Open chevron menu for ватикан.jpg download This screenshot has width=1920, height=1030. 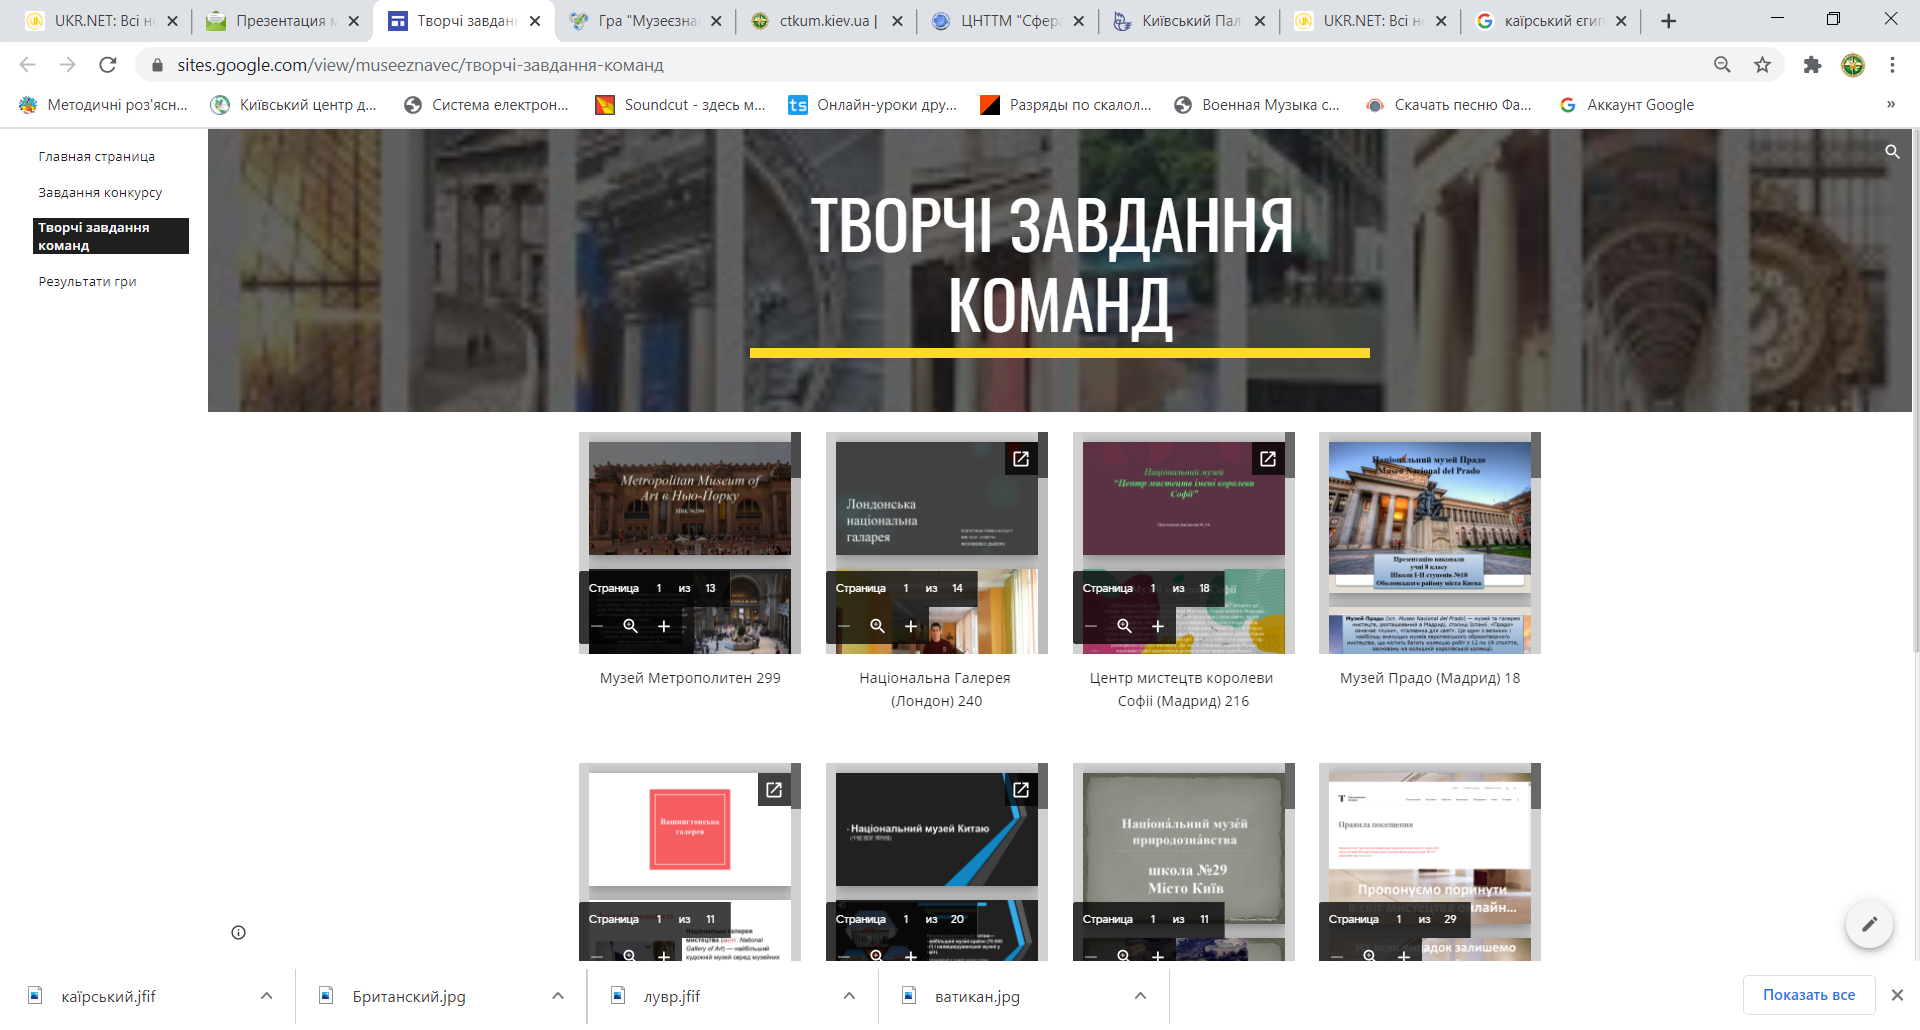coord(1140,996)
